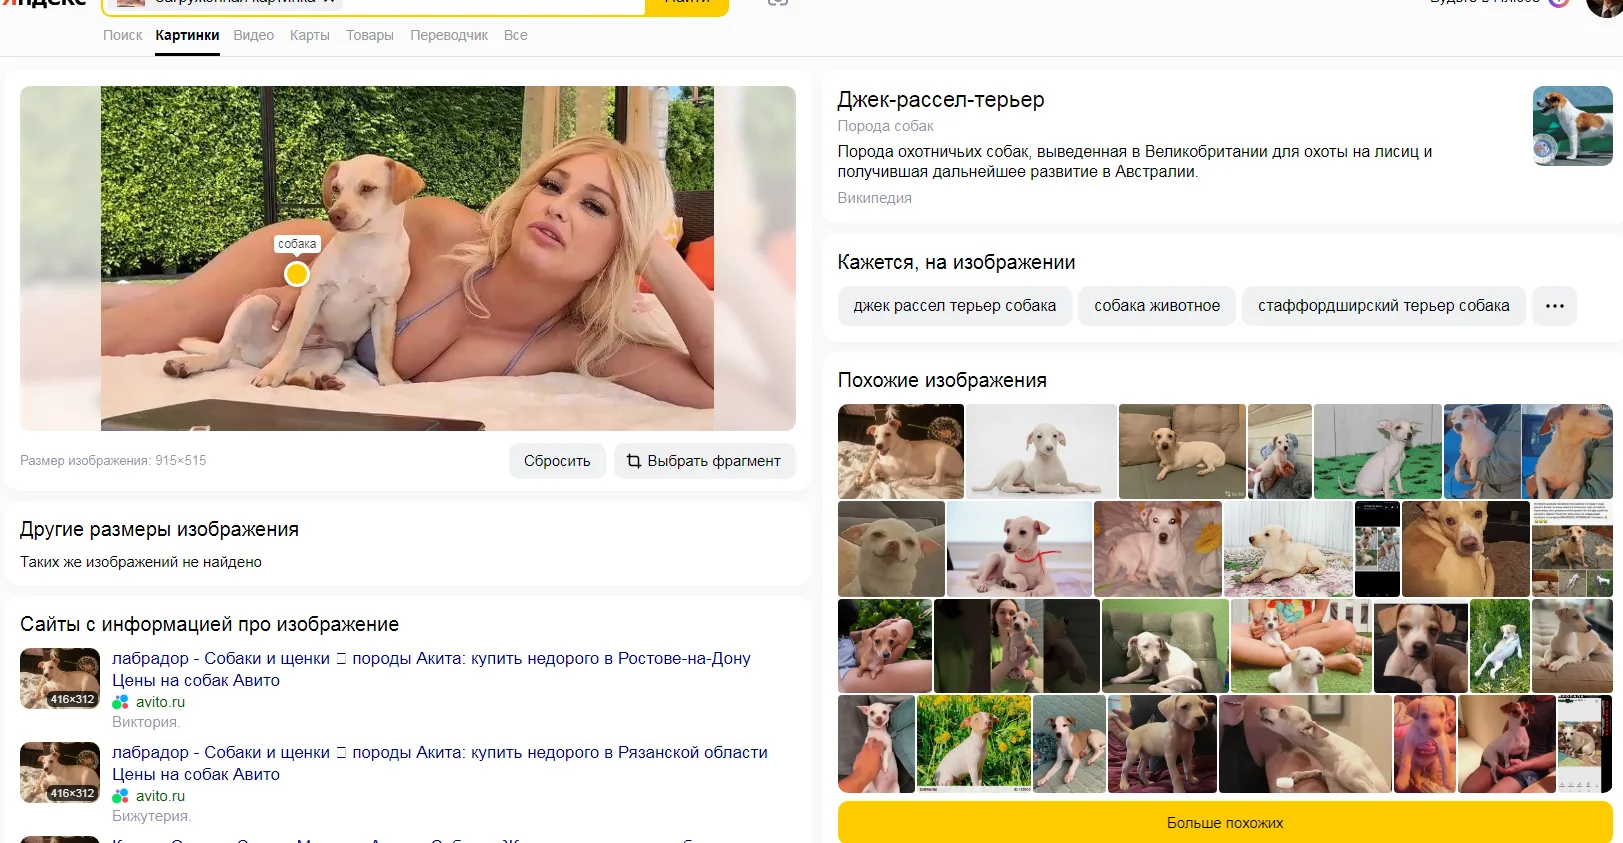Open the Avito listing link for Ростове-на-Дону
Viewport: 1623px width, 843px height.
click(x=431, y=669)
